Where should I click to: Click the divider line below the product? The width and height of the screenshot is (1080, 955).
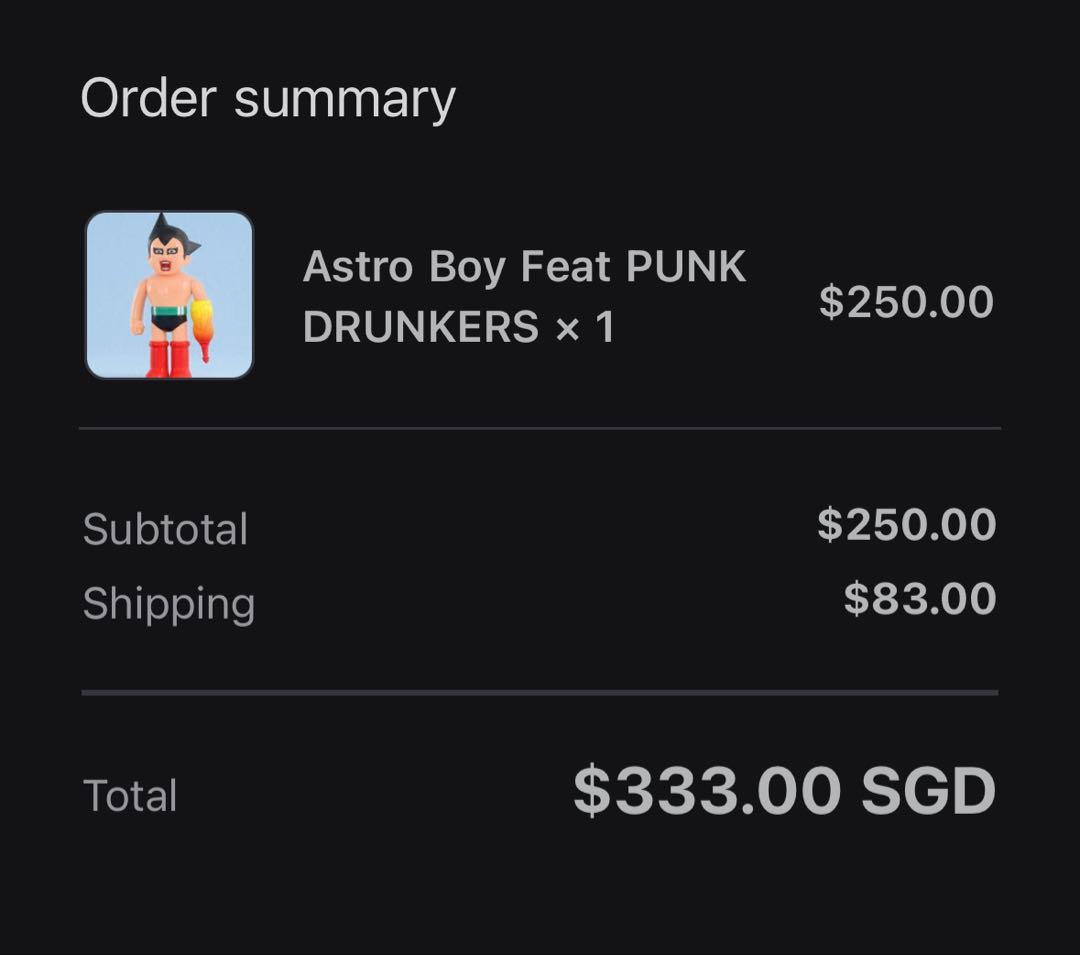(x=540, y=428)
